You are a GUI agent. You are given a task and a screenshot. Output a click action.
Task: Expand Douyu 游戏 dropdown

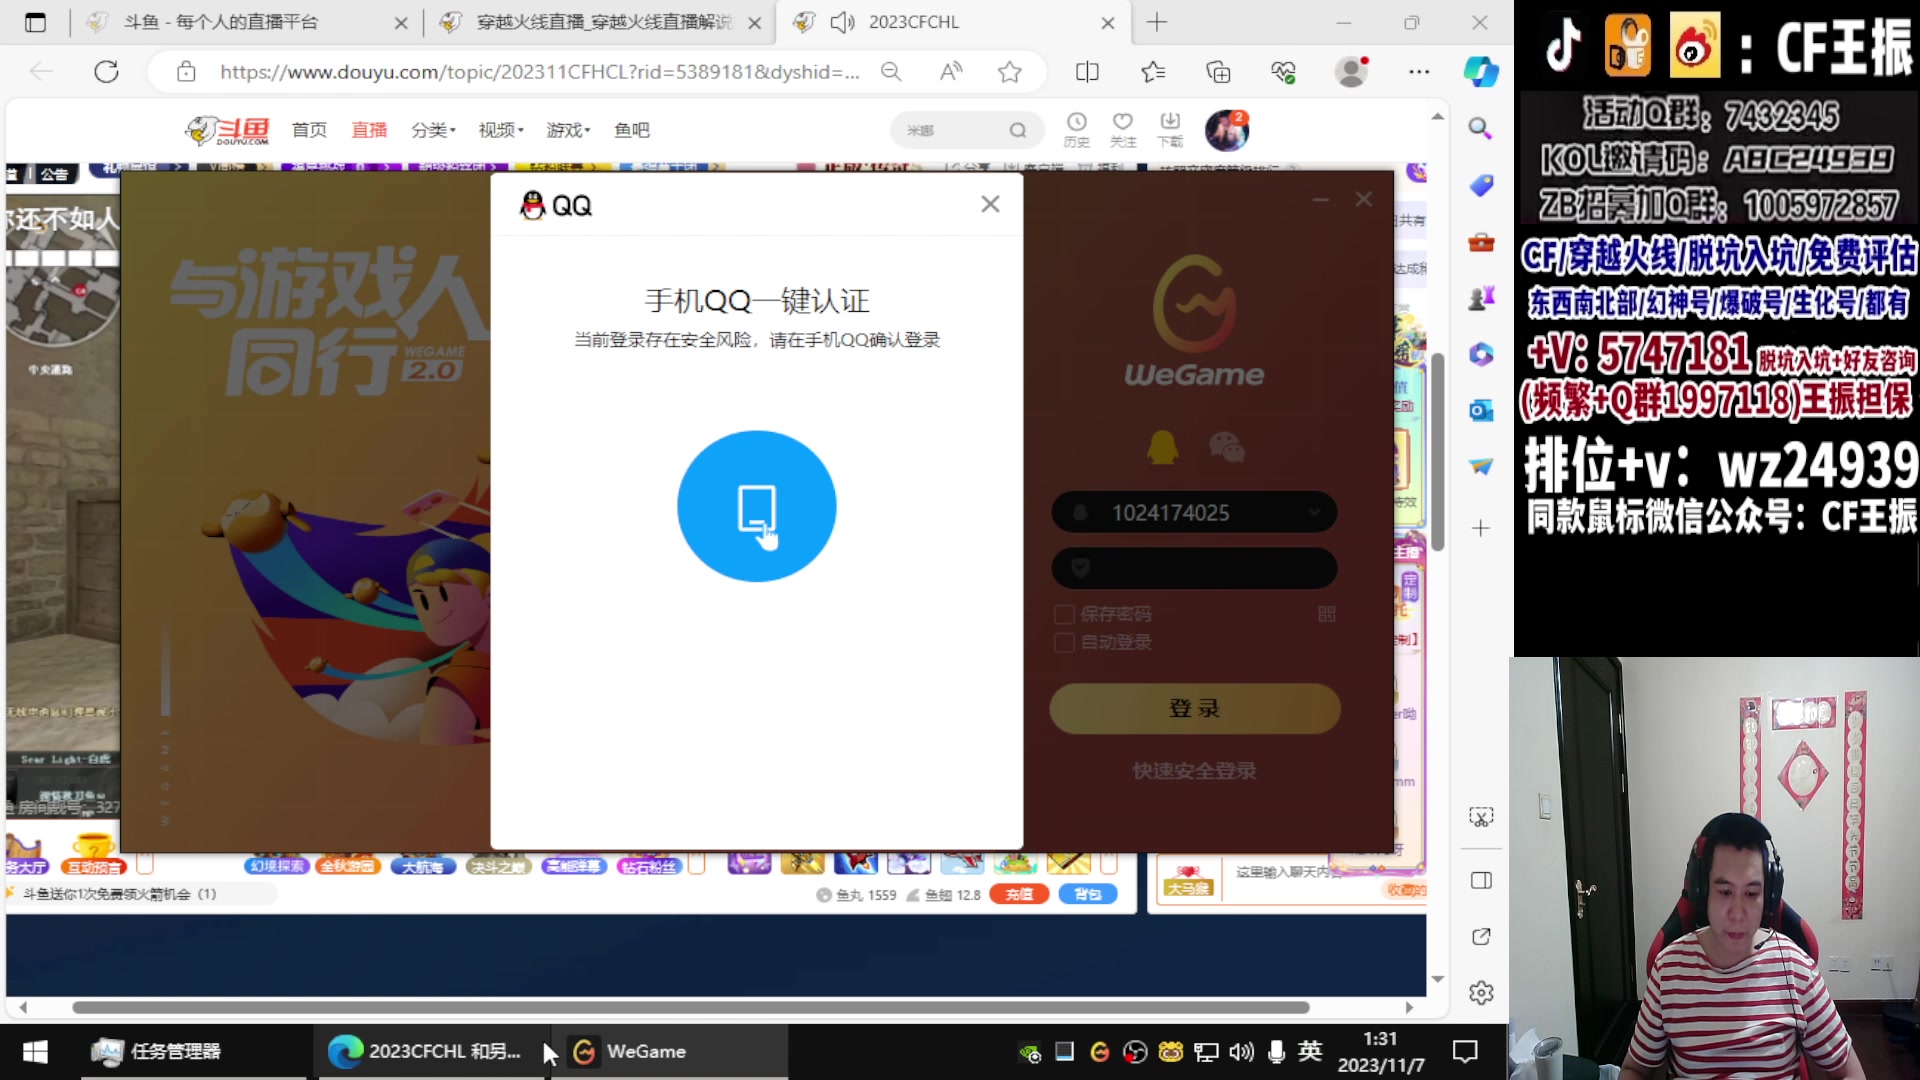coord(568,130)
